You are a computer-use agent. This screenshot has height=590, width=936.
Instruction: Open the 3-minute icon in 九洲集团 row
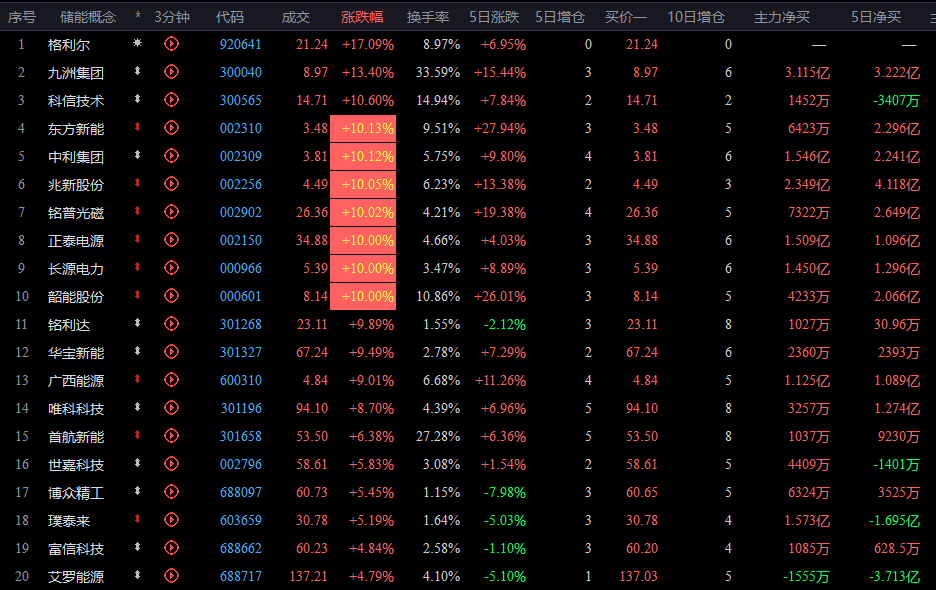point(171,72)
